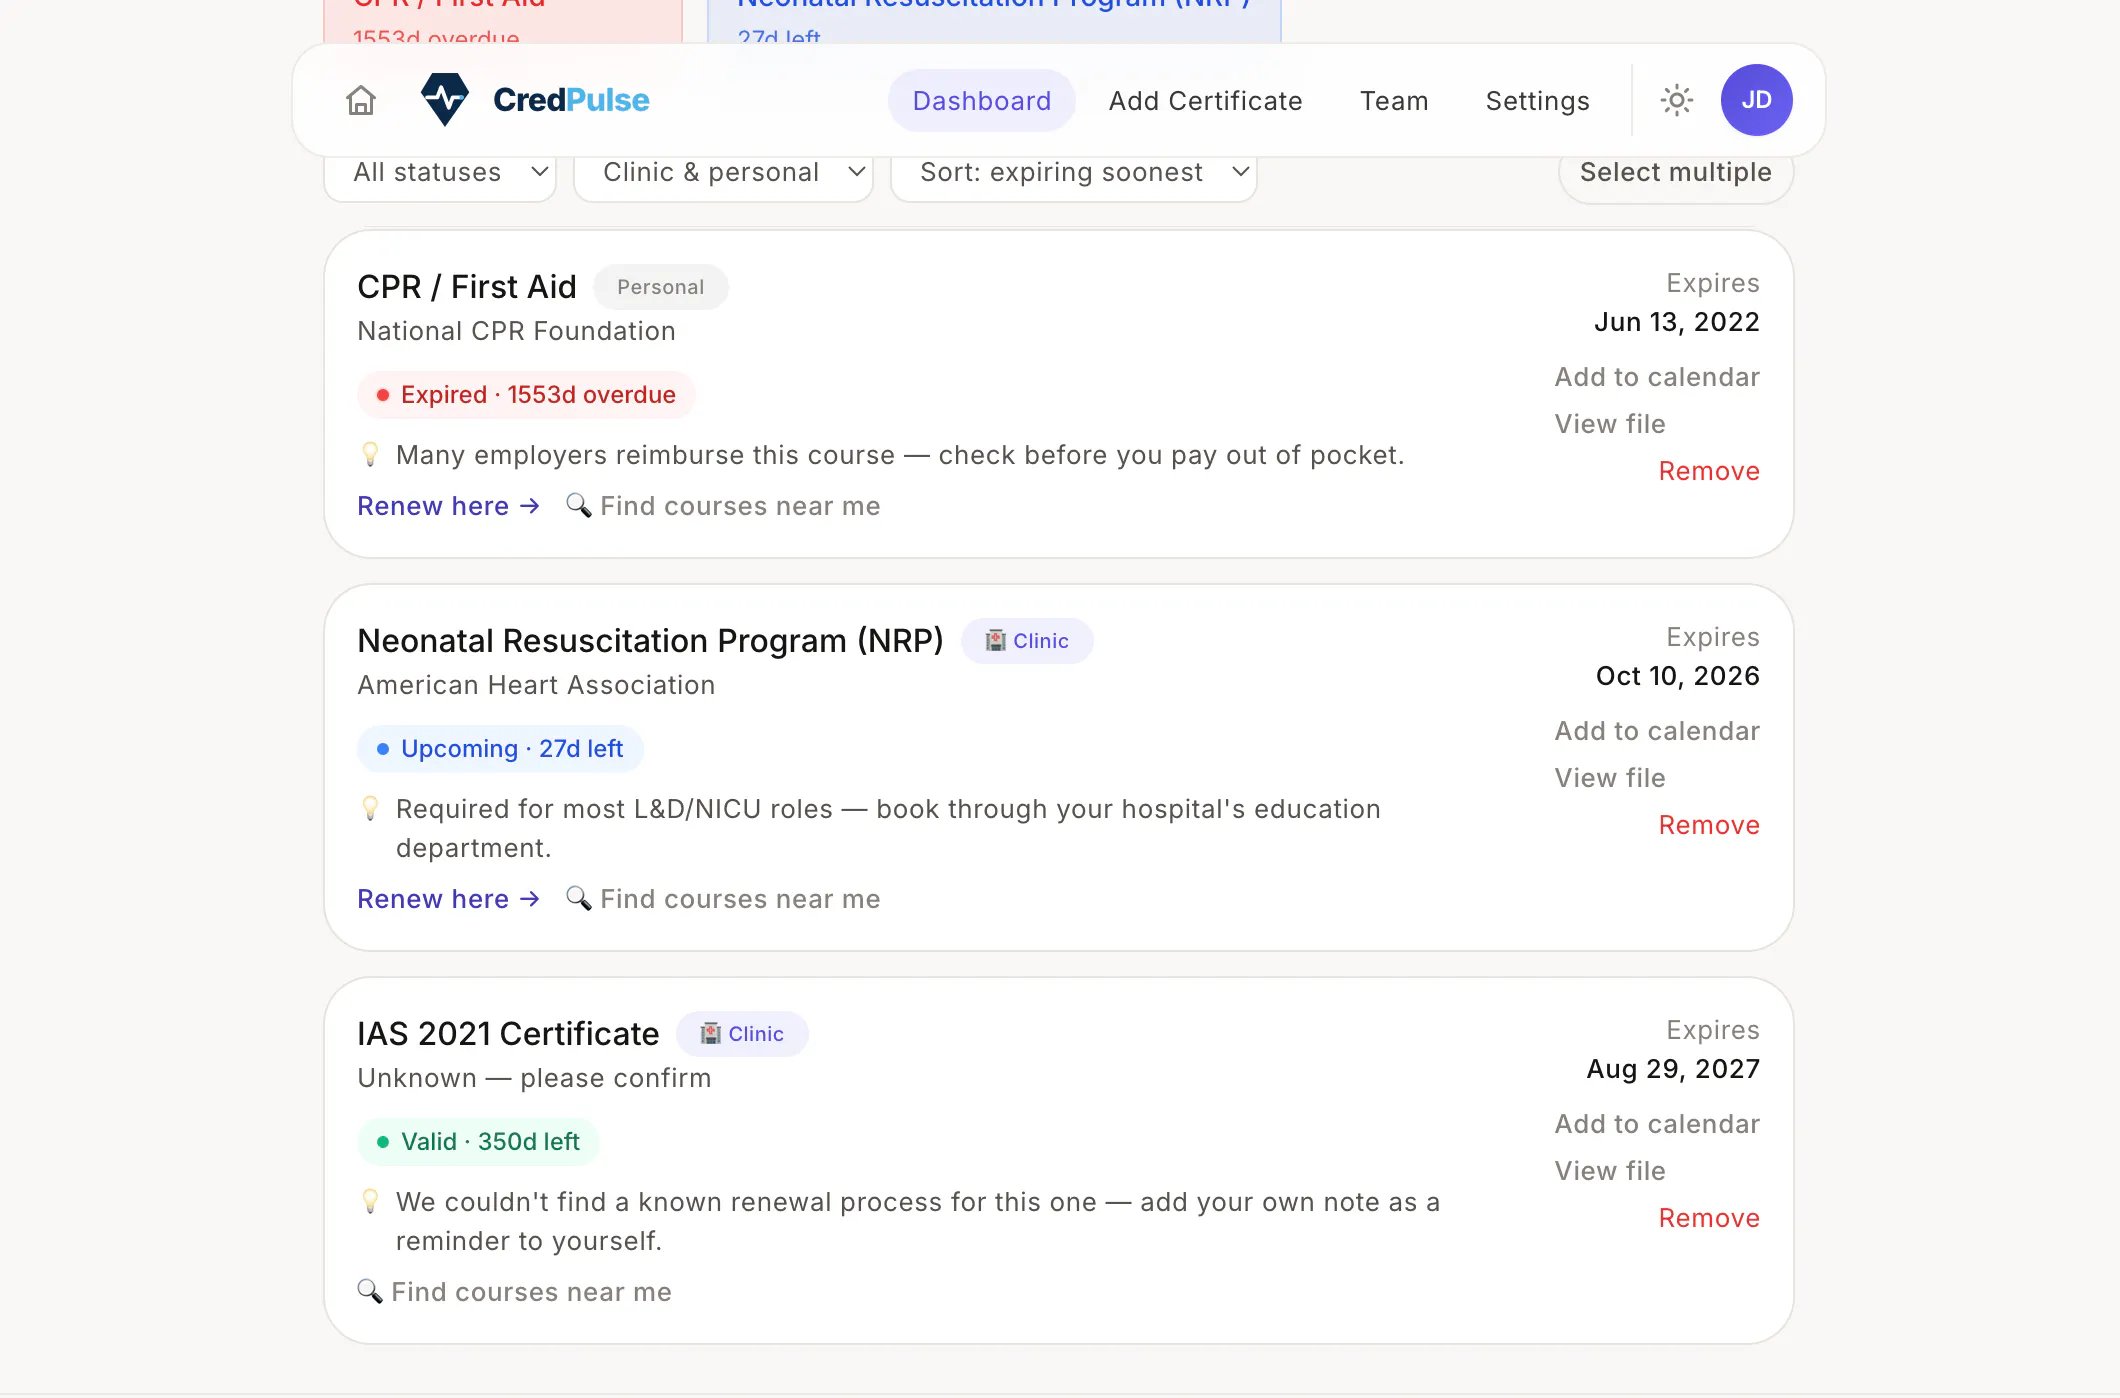Click the Upcoming · 27d left status pill

point(500,749)
